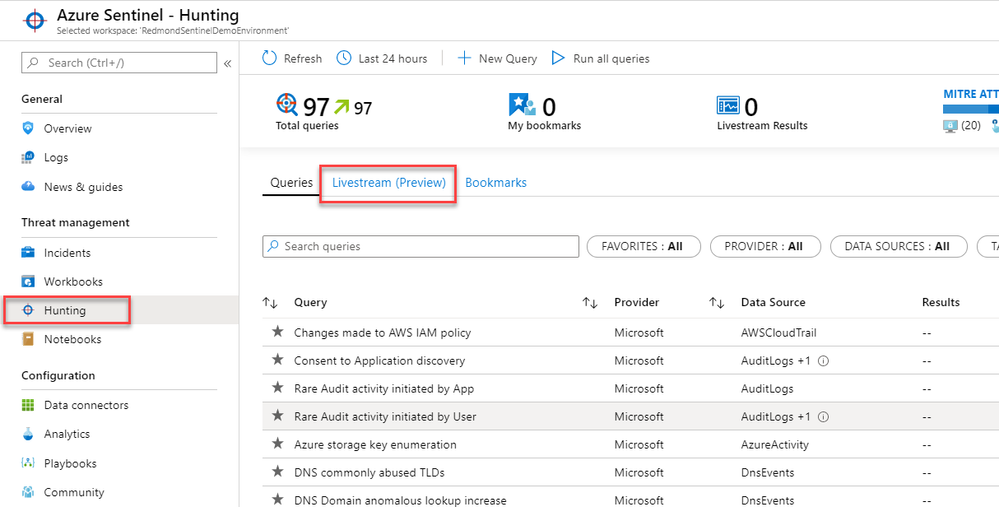Select 'Rare Audit activity initiated by User' query

pyautogui.click(x=385, y=417)
